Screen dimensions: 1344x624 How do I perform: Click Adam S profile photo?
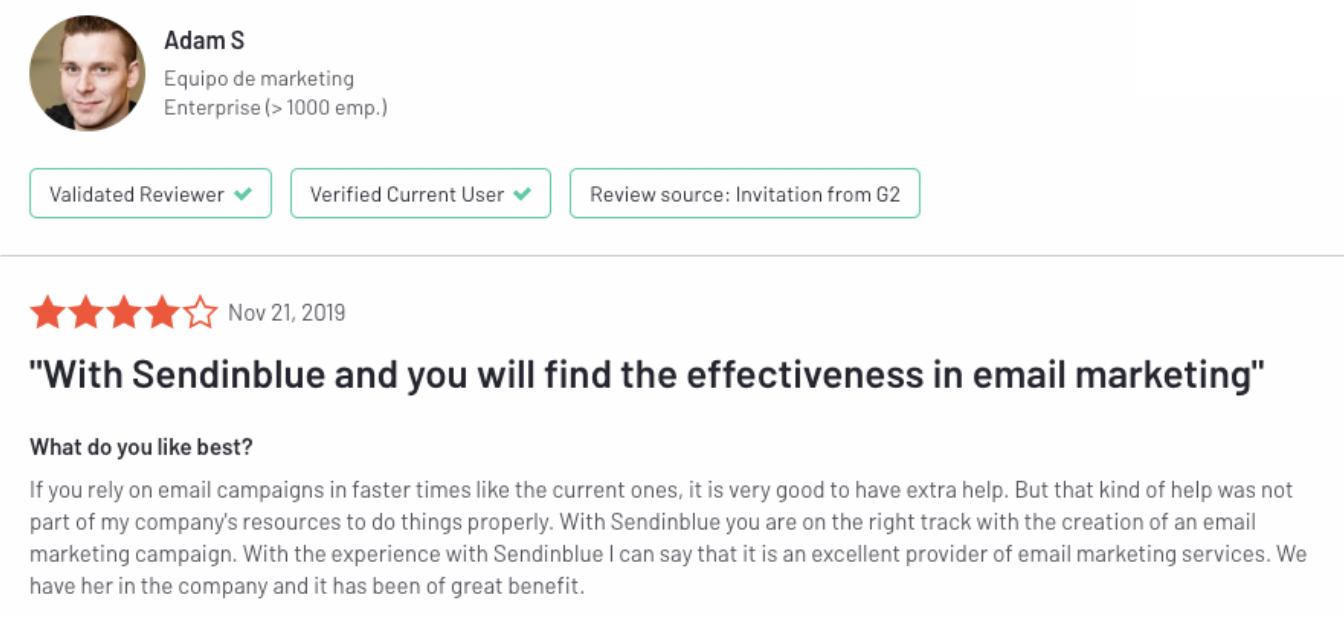click(x=87, y=73)
